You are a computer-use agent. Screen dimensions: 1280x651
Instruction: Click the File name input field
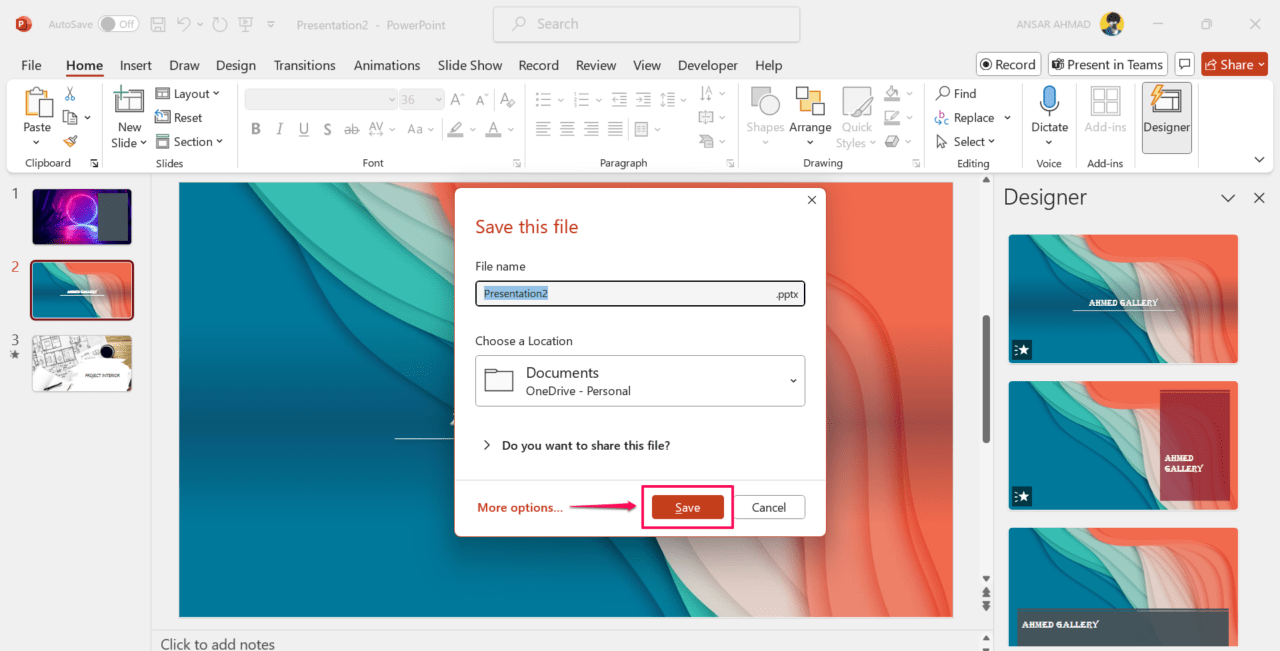pos(625,294)
